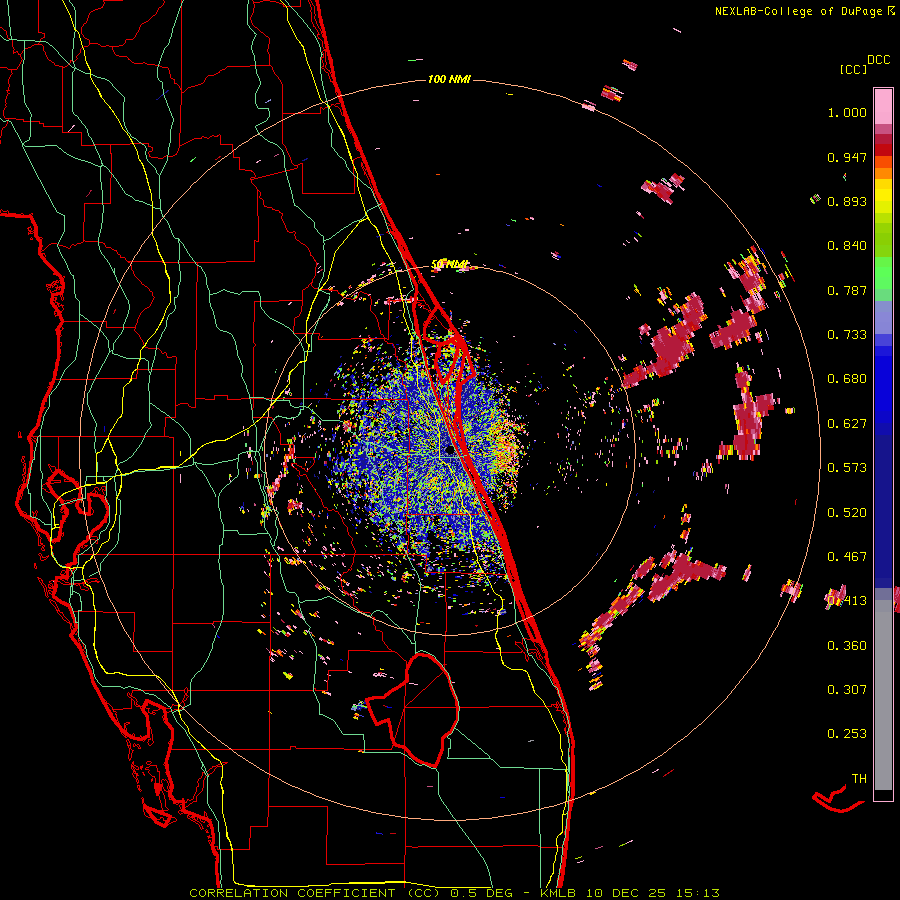Click the 0.733 color scale value
Screen dimensions: 900x900
(847, 335)
